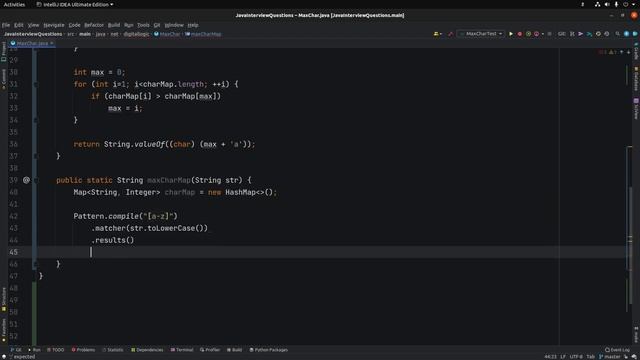
Task: Open the File menu
Action: [6, 25]
